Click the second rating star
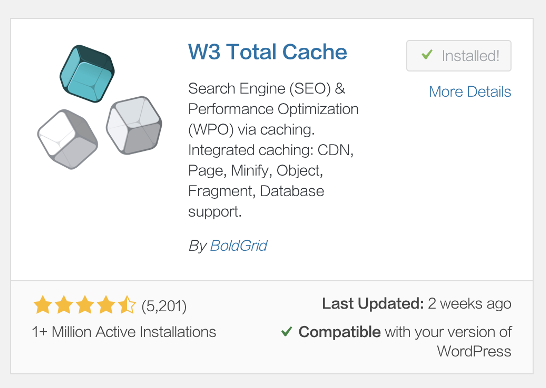The width and height of the screenshot is (546, 388). click(x=64, y=305)
